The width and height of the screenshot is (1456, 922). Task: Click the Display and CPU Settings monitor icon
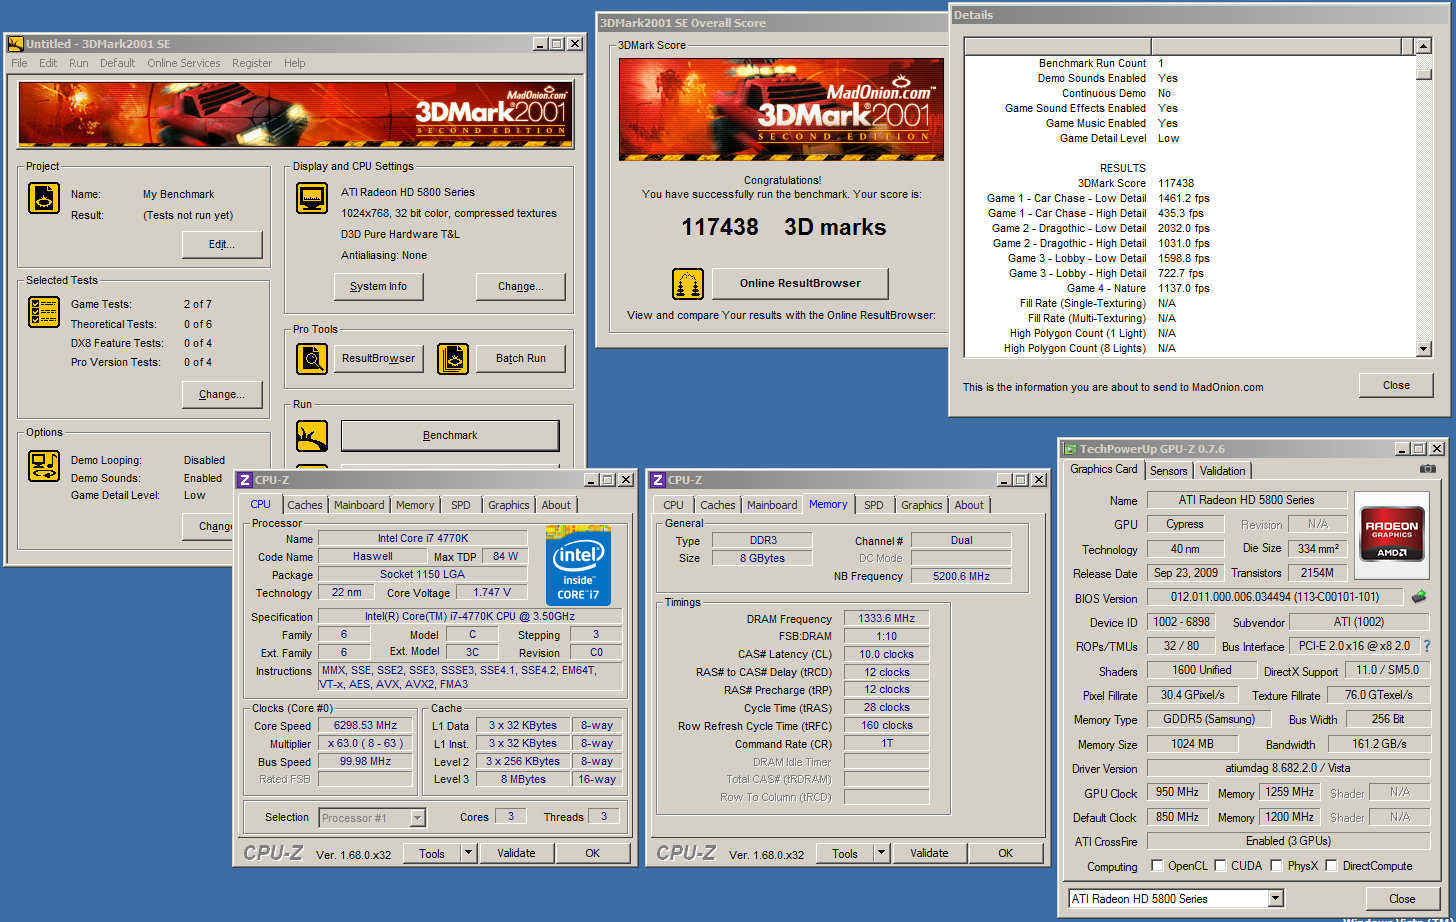pos(312,198)
